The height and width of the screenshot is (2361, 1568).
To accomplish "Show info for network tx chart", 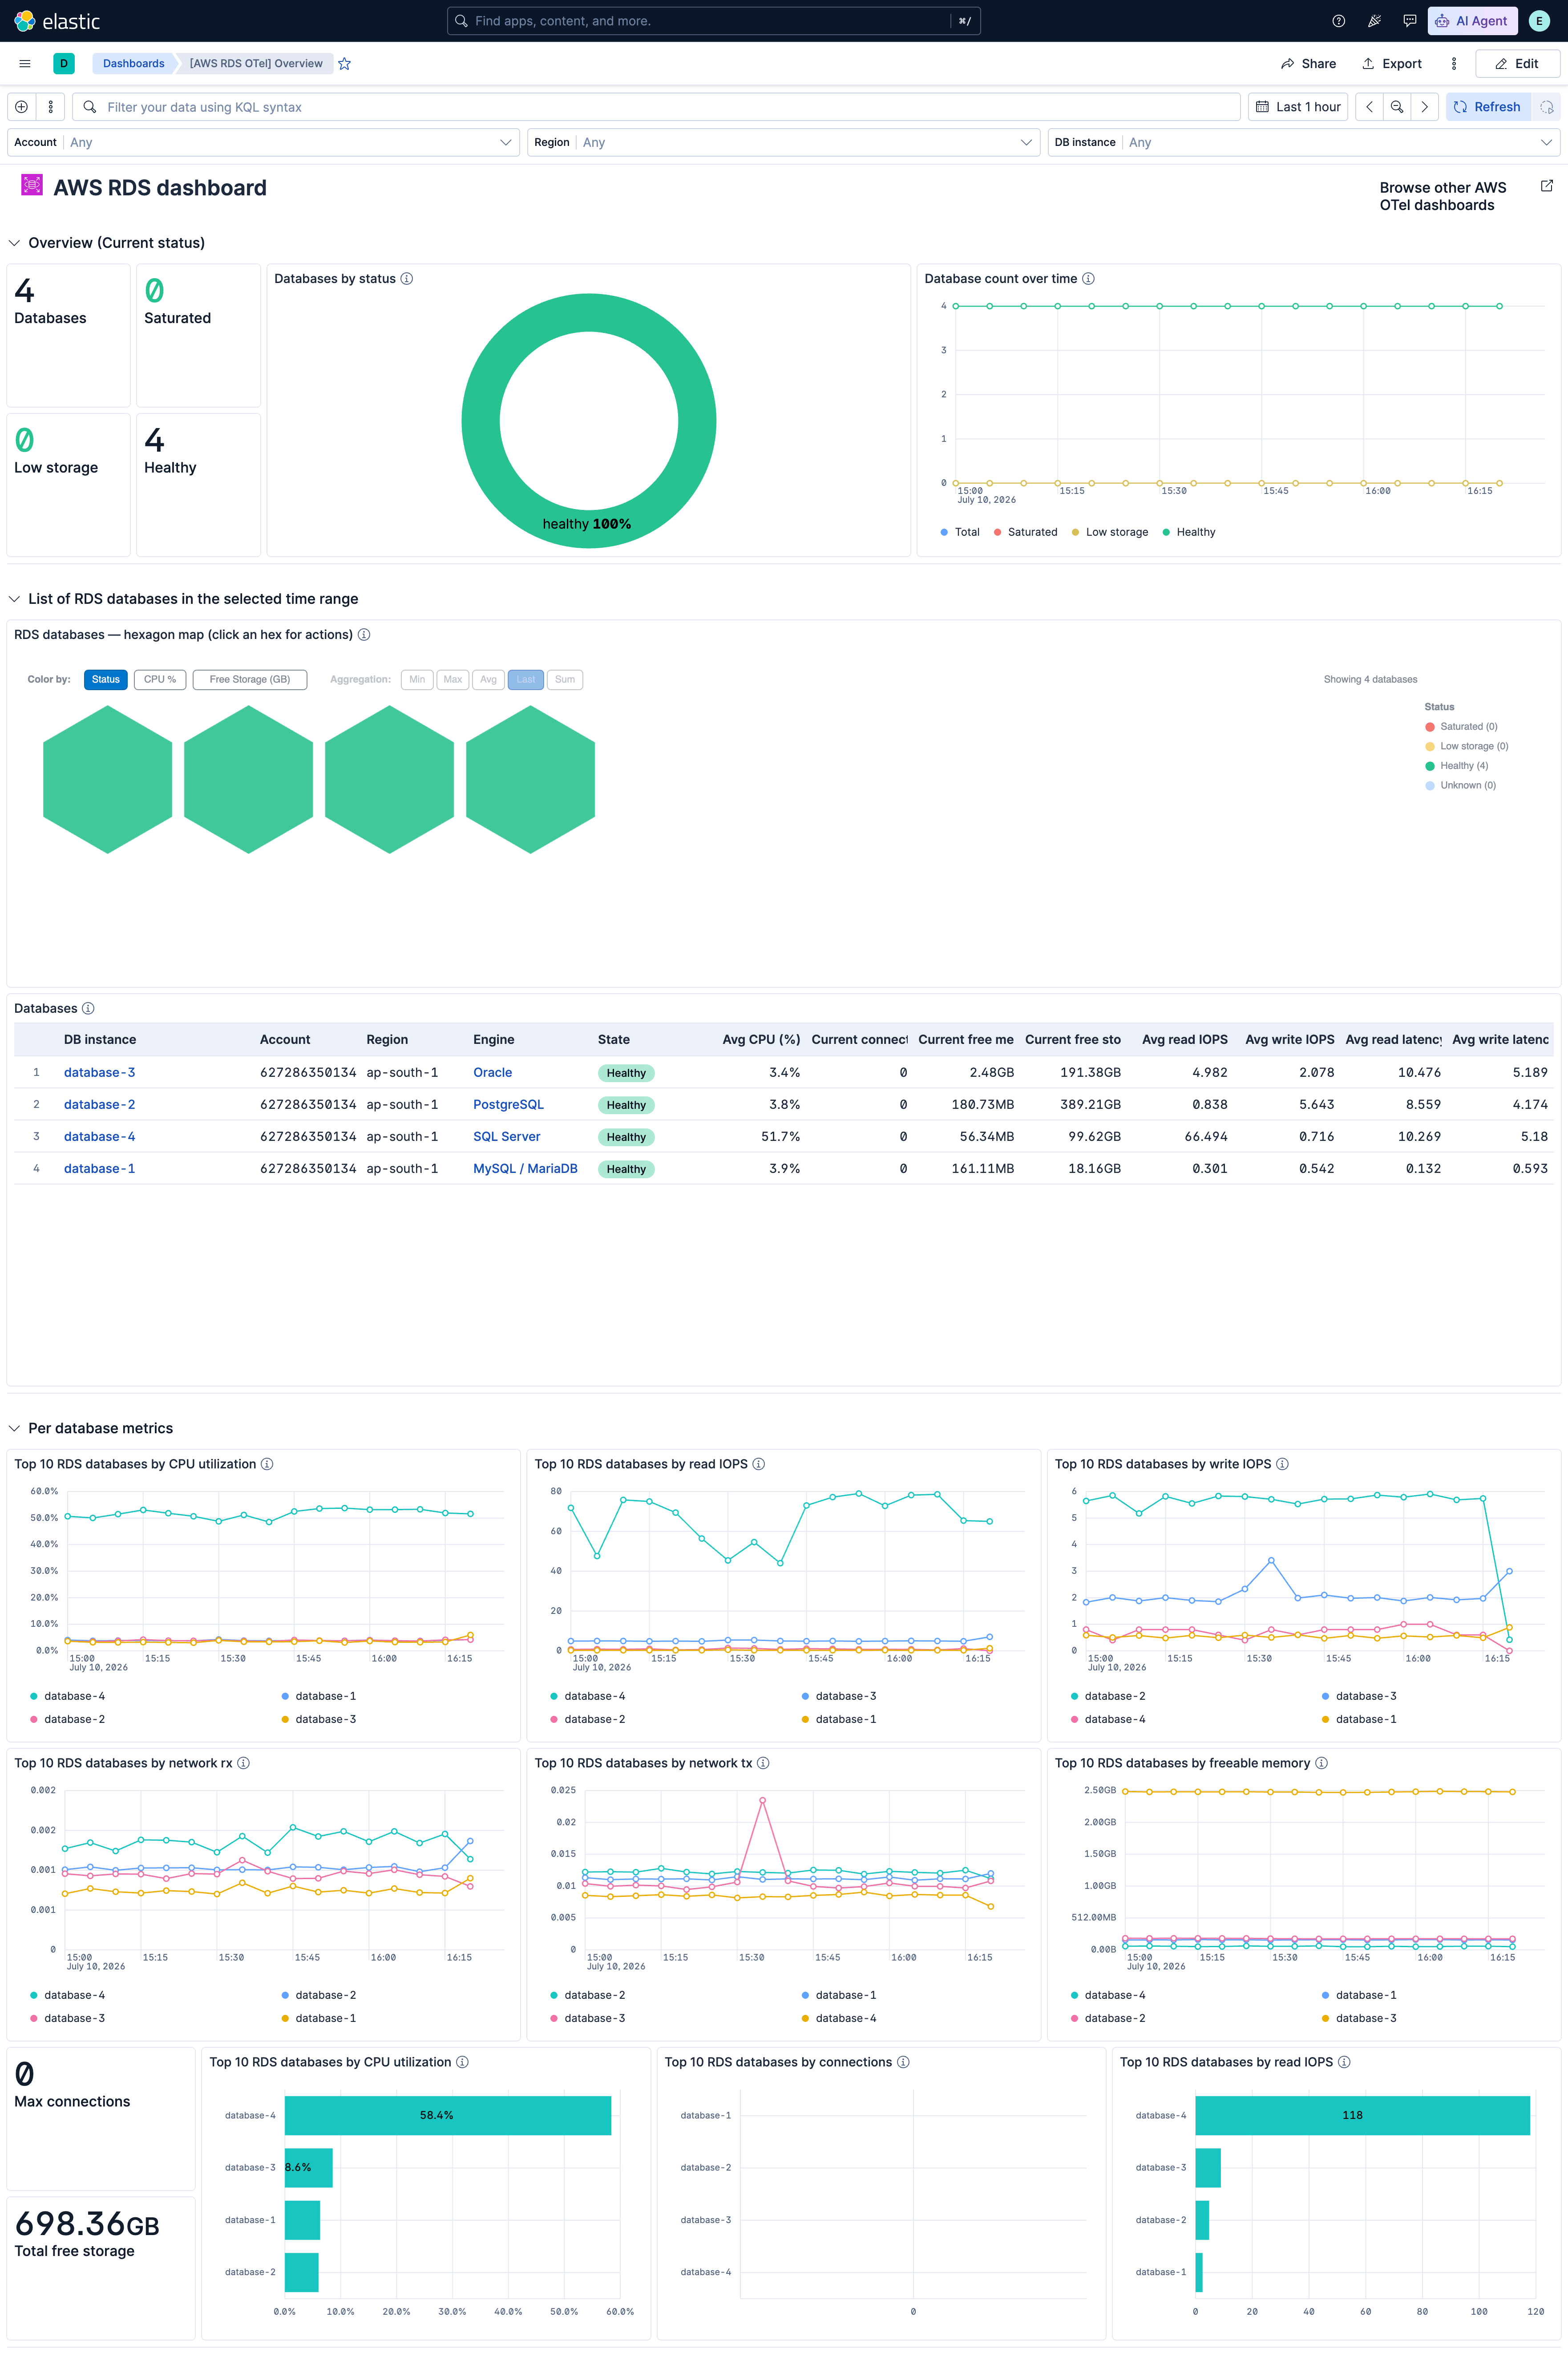I will click(763, 1763).
